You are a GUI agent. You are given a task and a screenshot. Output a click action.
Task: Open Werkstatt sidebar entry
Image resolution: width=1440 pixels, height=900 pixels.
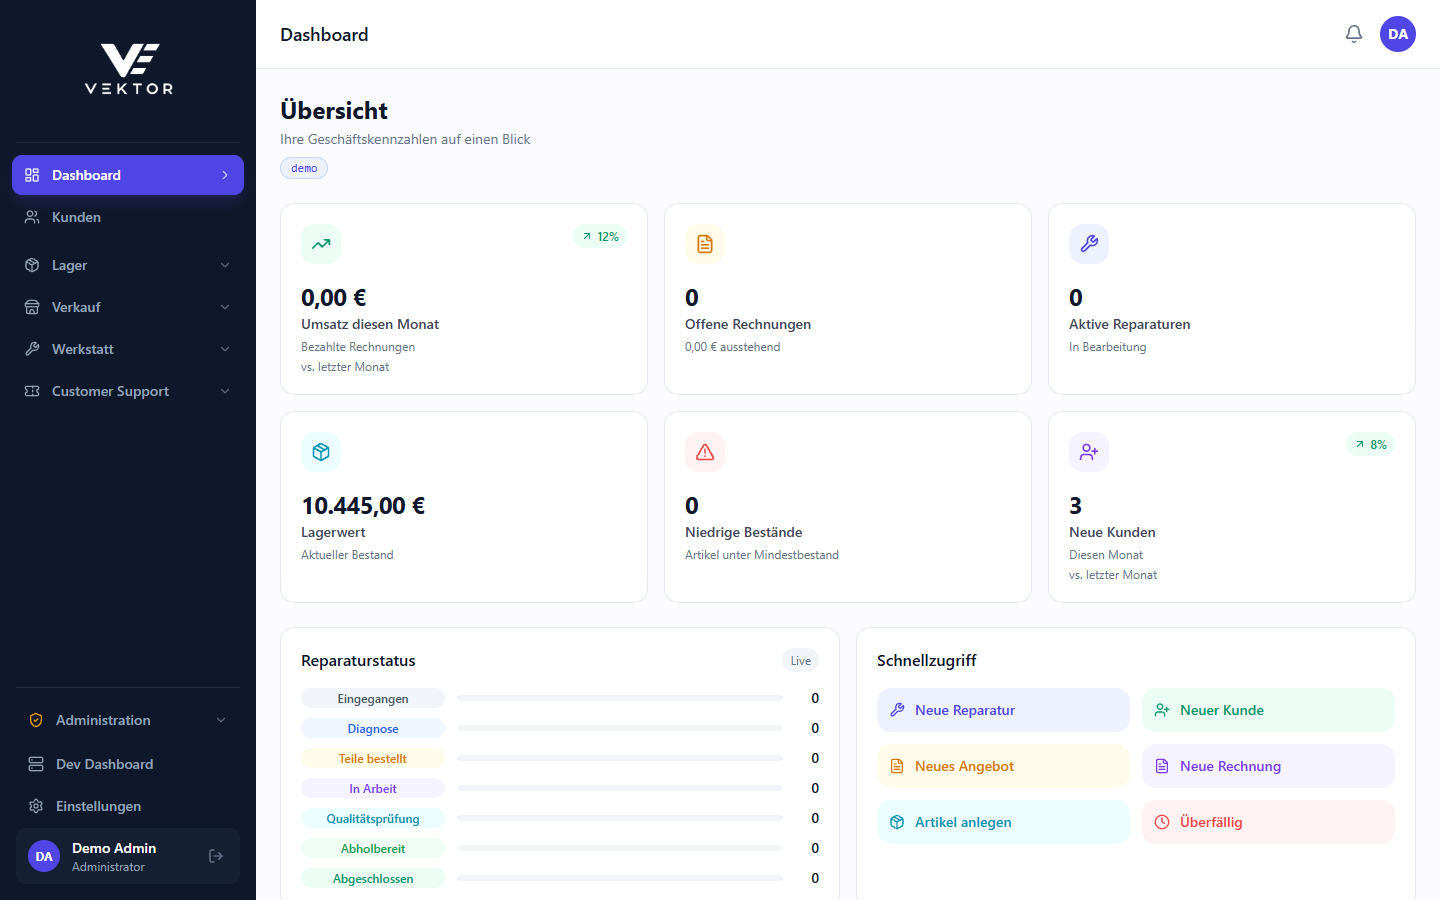click(128, 349)
